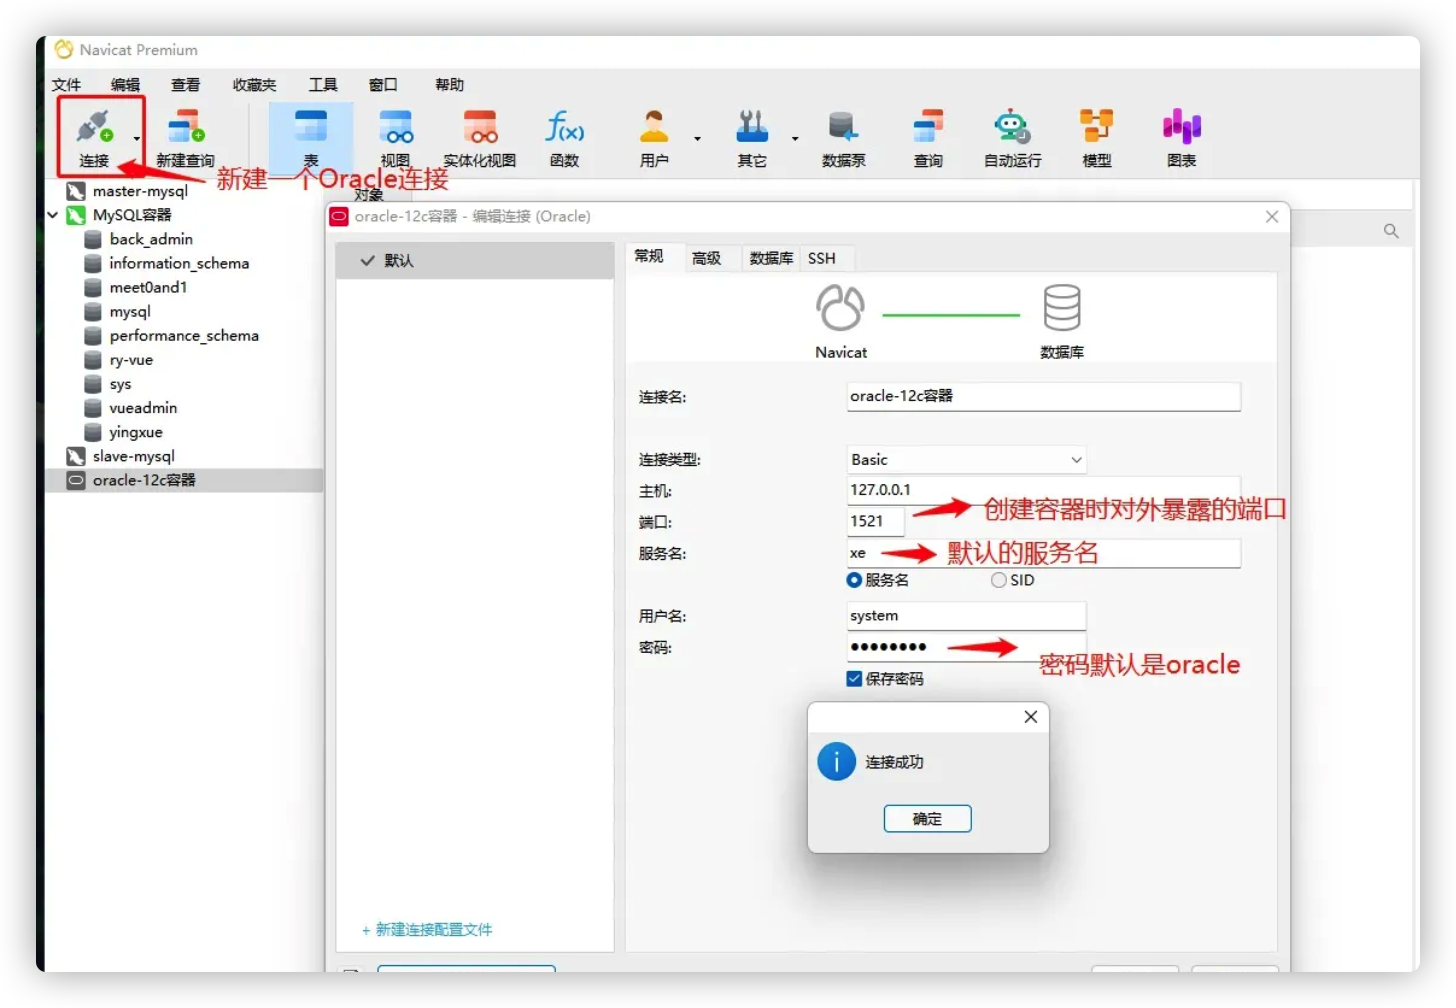Viewport: 1456px width, 1008px height.
Task: Click the 用户 (User) toolbar icon
Action: coord(654,137)
